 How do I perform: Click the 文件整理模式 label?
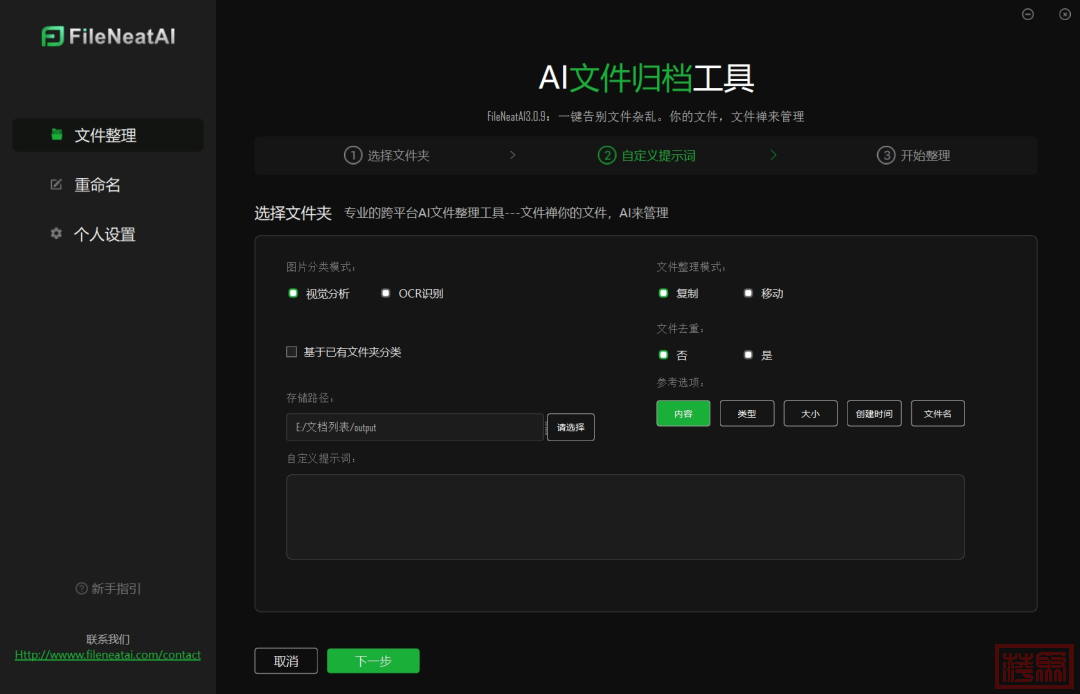(691, 266)
